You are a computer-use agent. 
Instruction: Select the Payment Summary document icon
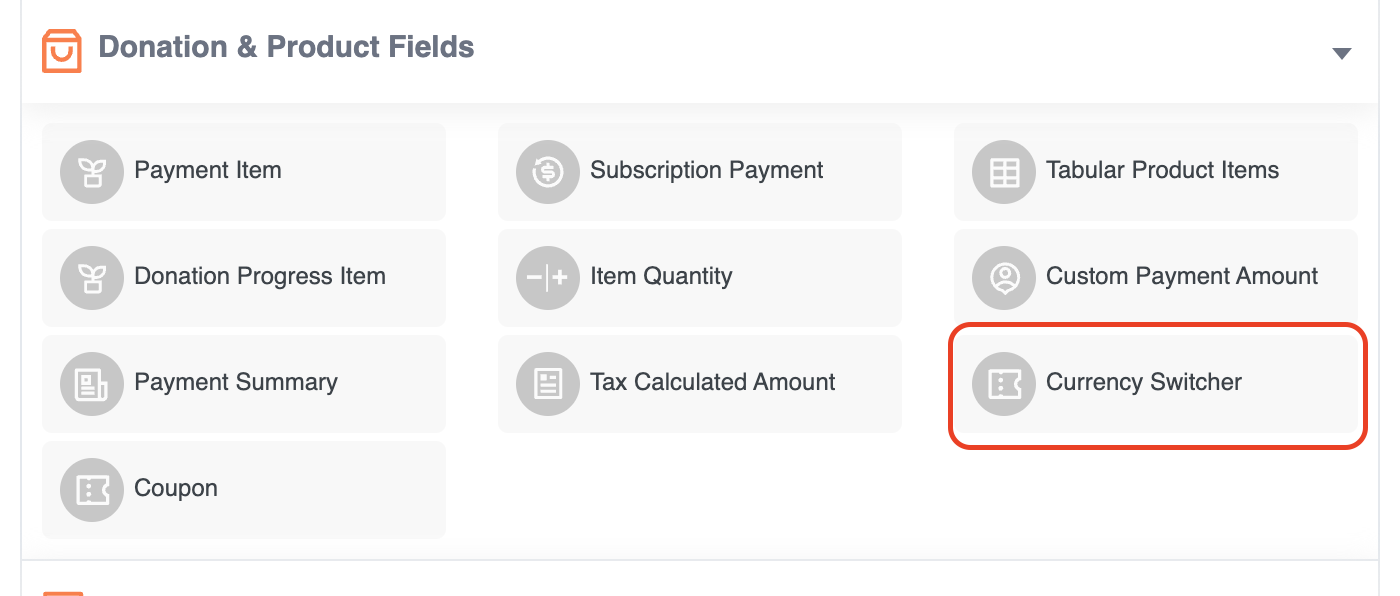pyautogui.click(x=92, y=383)
